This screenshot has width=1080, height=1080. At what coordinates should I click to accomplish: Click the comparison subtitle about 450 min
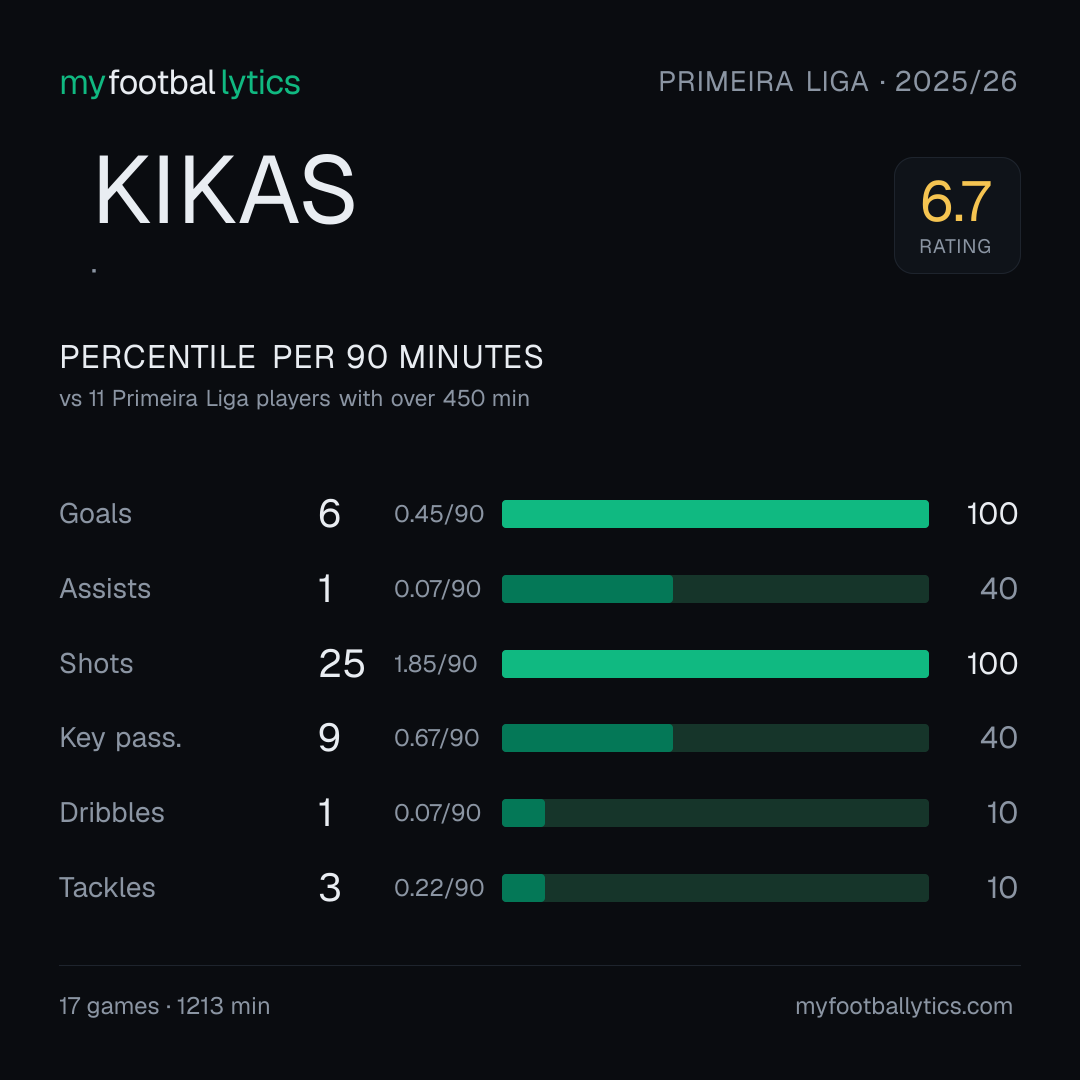(x=295, y=399)
